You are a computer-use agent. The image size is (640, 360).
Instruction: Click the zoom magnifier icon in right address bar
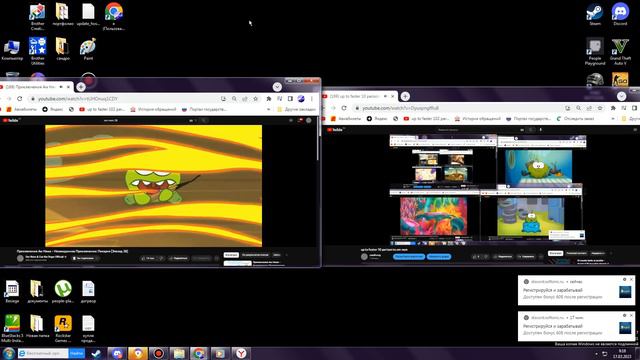pos(578,108)
